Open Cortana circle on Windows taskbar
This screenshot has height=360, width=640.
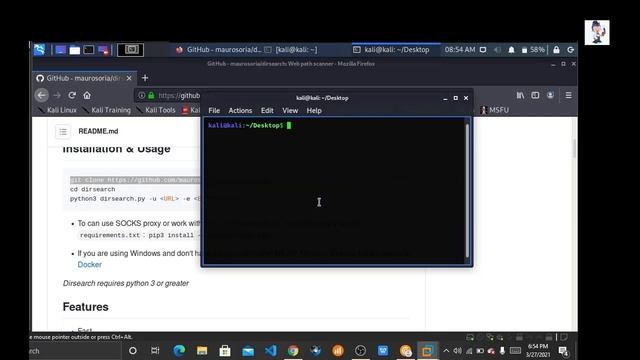(x=133, y=351)
